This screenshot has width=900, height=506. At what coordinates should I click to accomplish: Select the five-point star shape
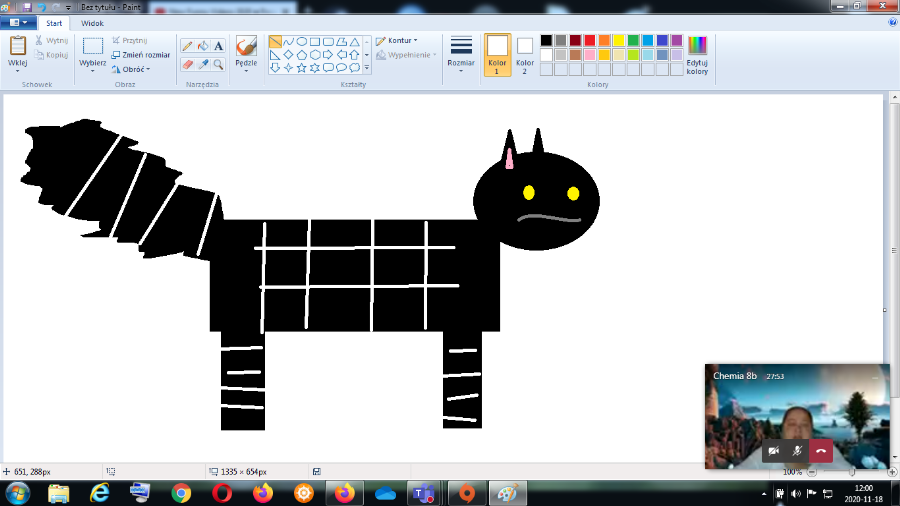click(x=302, y=68)
